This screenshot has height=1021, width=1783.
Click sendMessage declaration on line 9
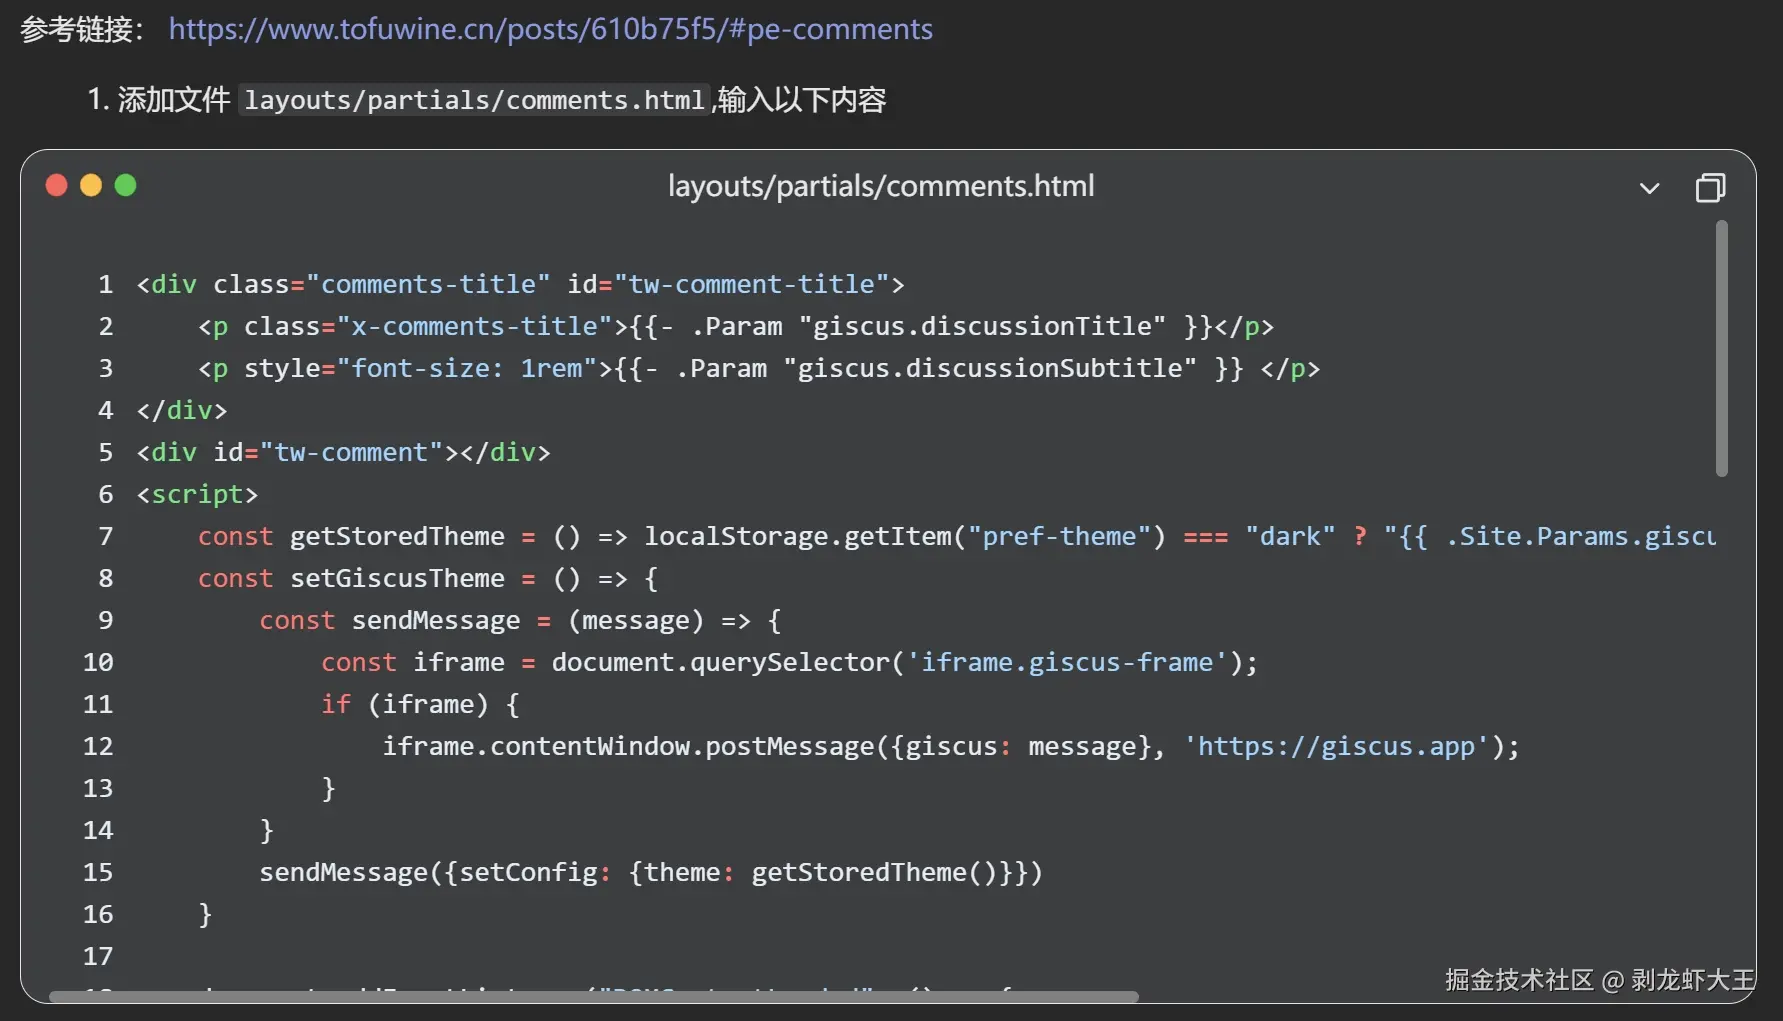coord(436,620)
